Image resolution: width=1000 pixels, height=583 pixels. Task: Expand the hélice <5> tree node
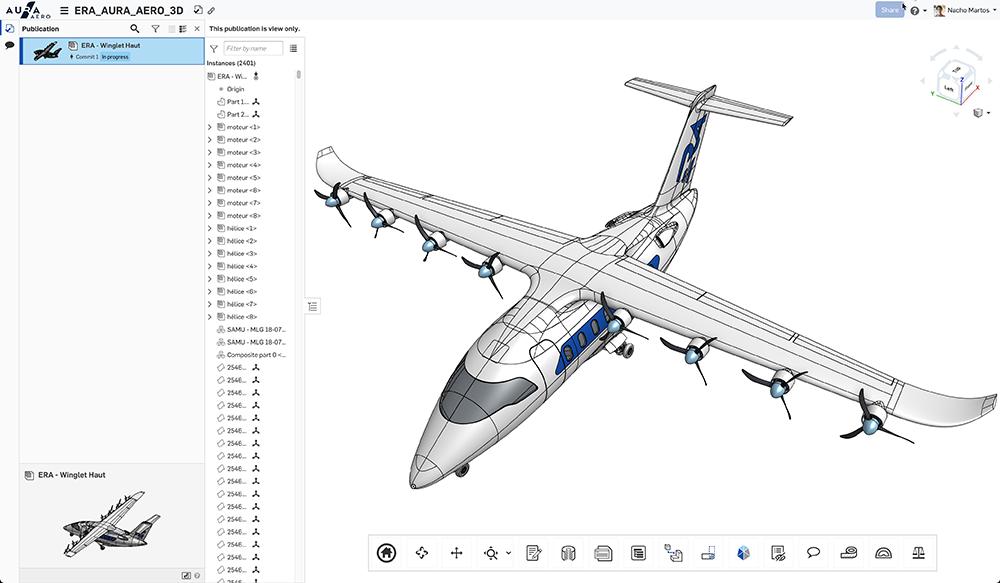(209, 278)
